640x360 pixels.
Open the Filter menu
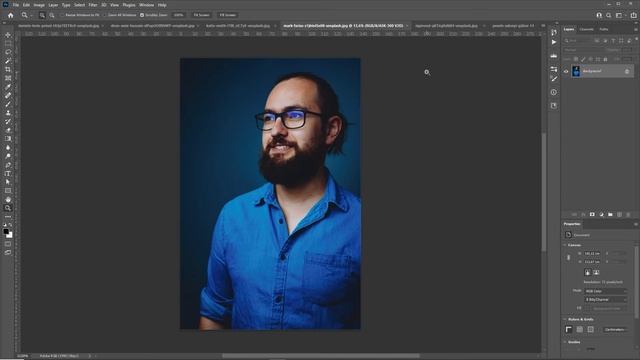pos(93,5)
